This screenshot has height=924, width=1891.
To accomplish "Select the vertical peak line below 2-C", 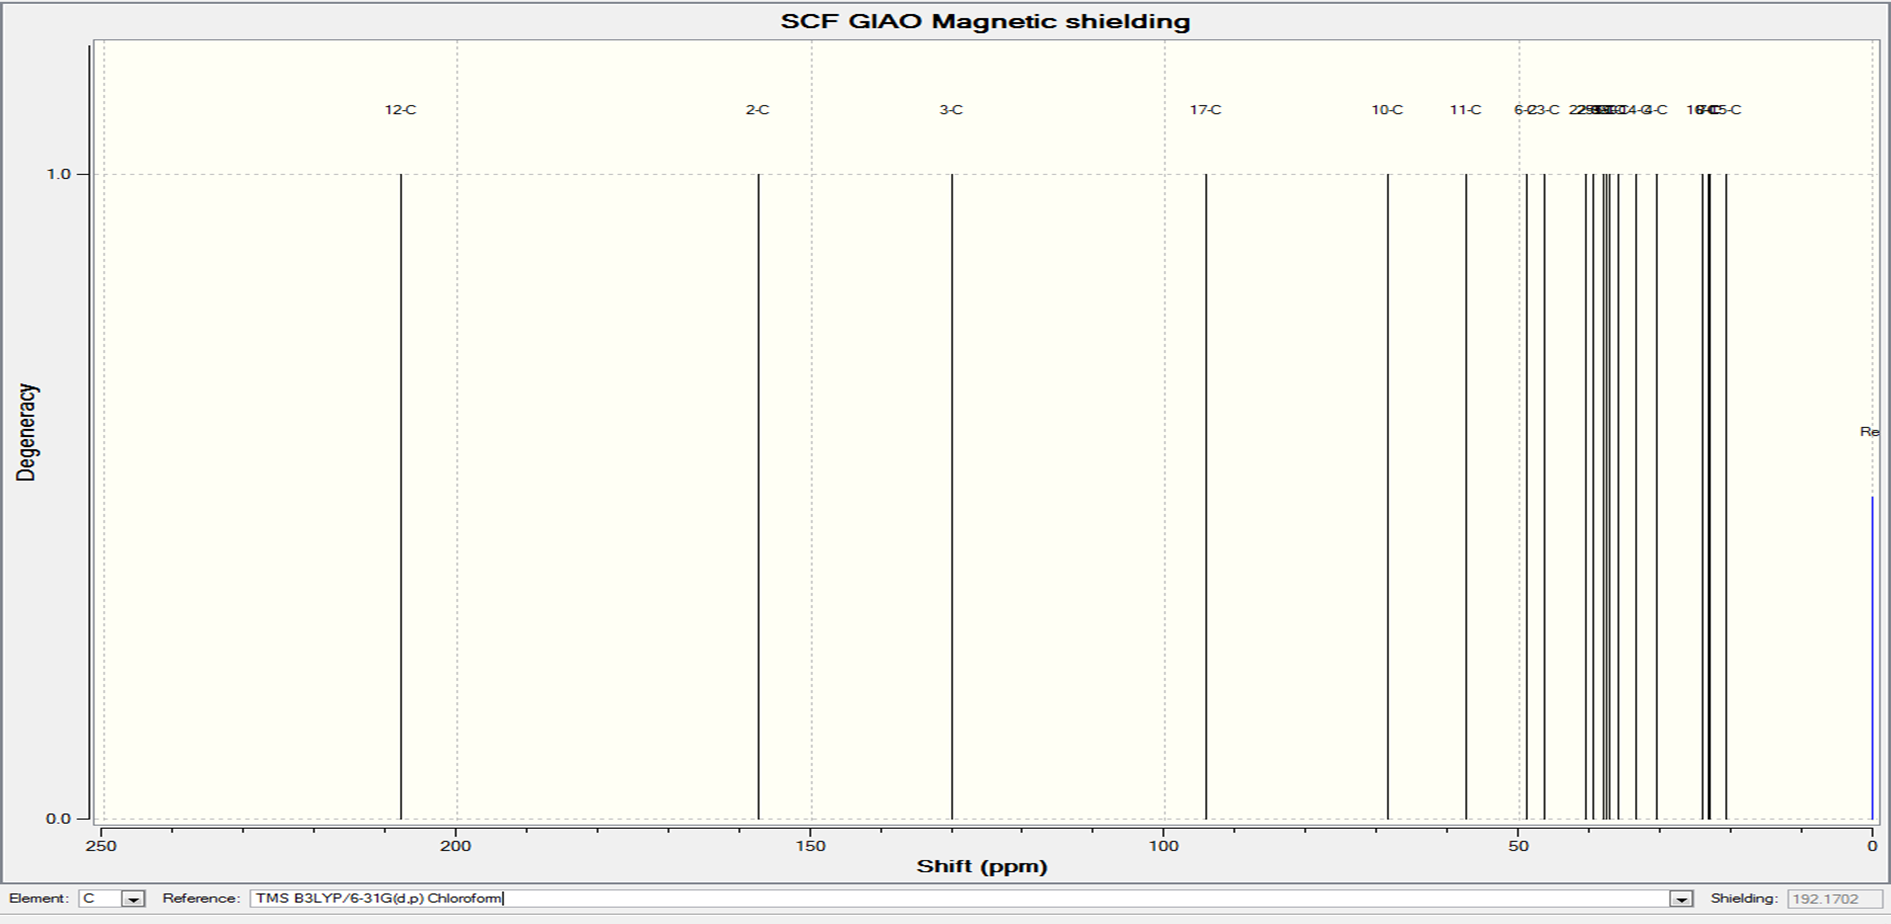I will (758, 496).
